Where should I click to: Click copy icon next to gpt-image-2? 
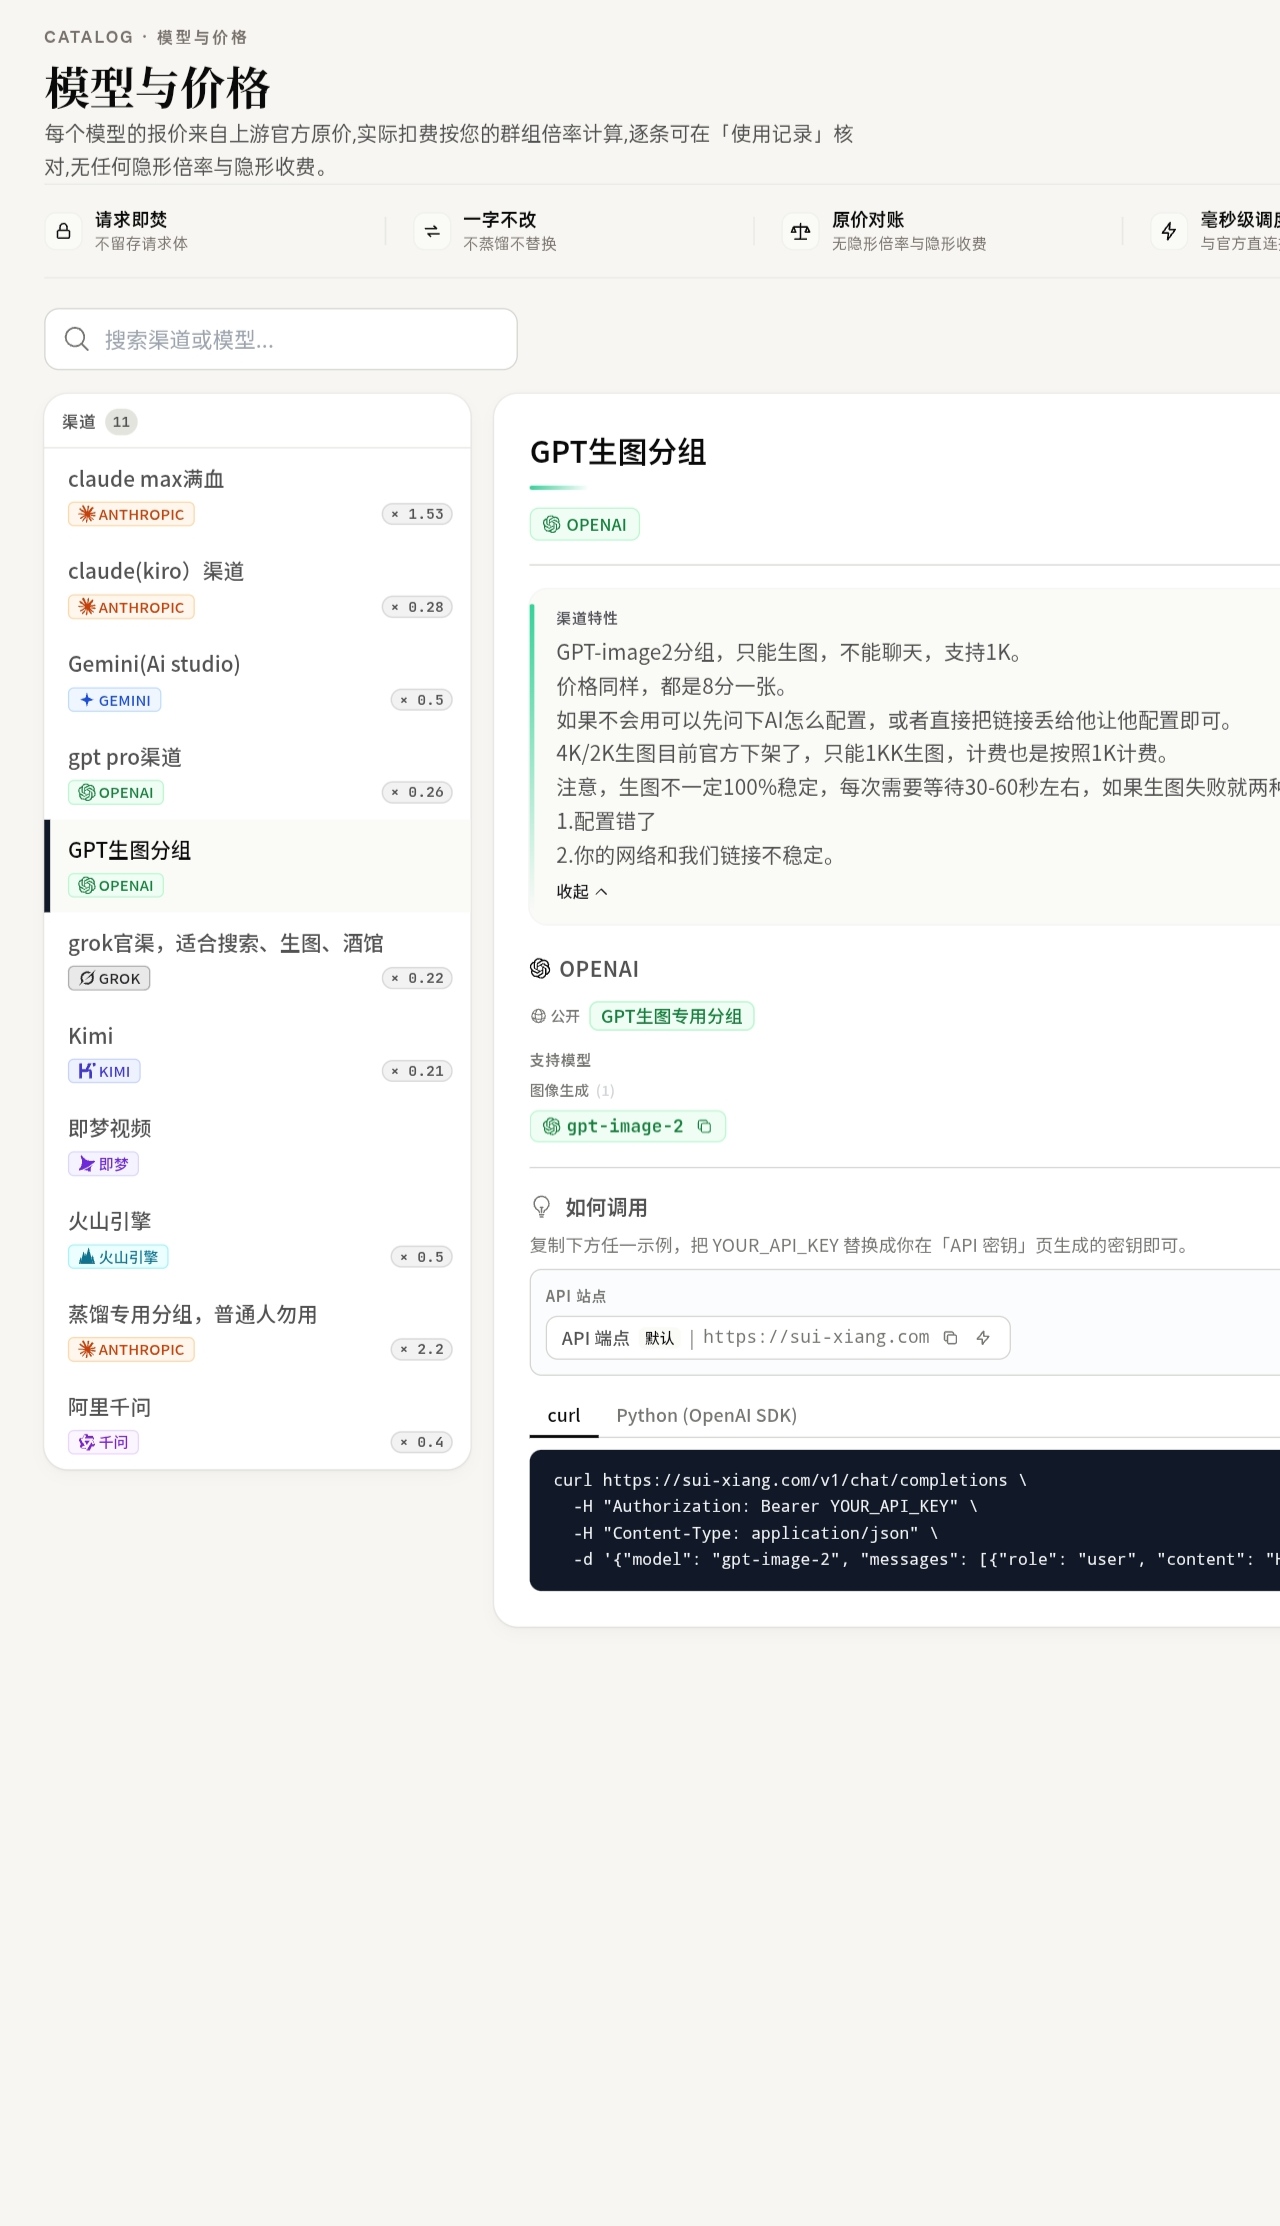[x=704, y=1126]
